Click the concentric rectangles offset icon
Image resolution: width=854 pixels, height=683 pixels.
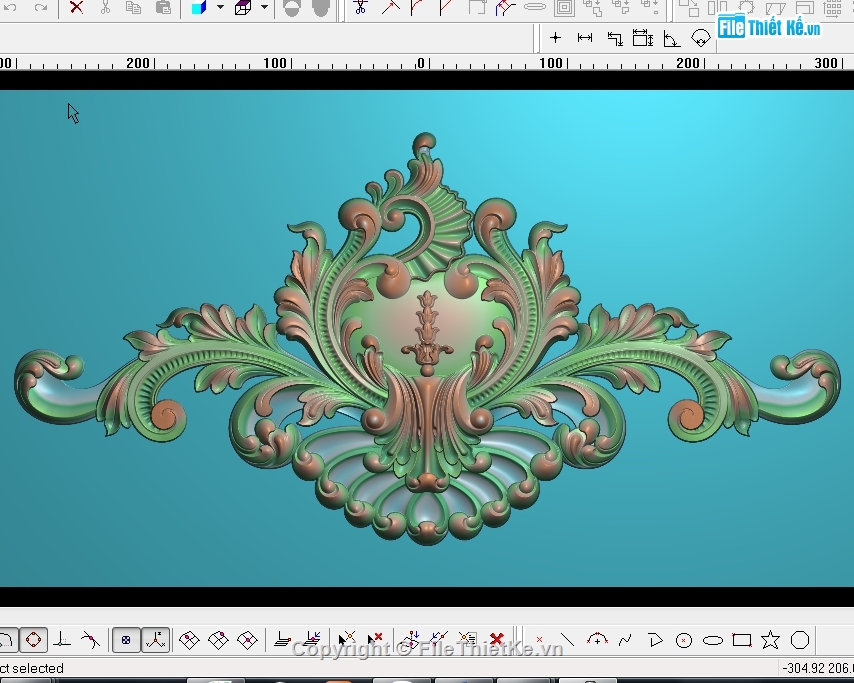tap(564, 8)
